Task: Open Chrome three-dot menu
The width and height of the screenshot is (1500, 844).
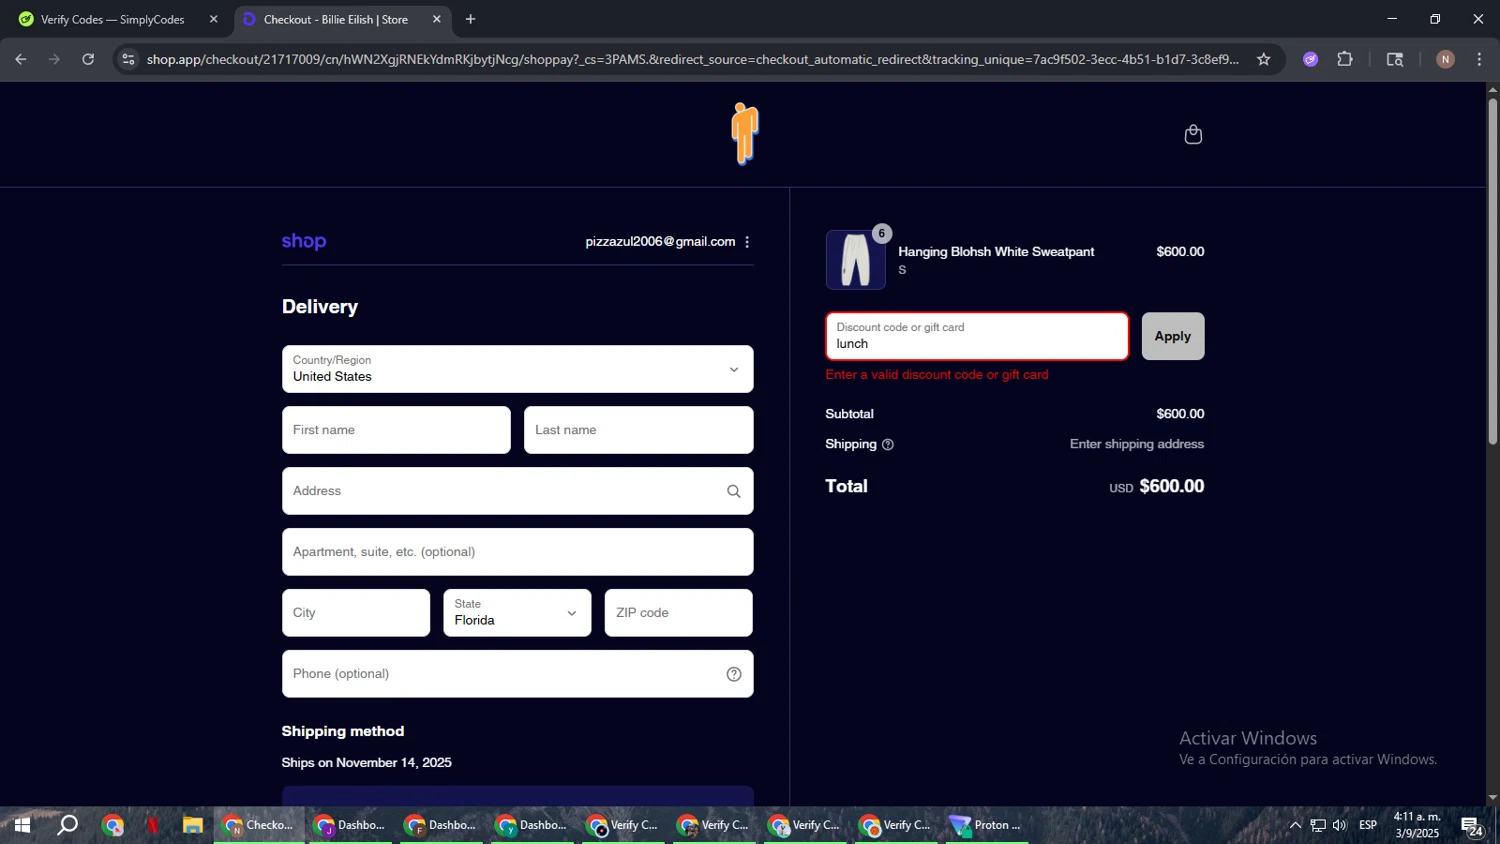Action: pos(1479,59)
